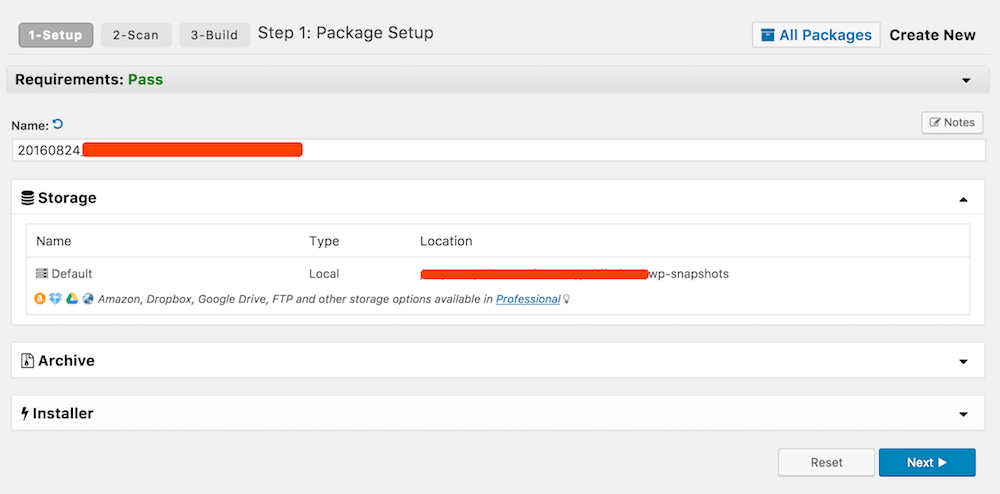Viewport: 1000px width, 494px height.
Task: Click the Amazon storage icon
Action: tap(40, 299)
